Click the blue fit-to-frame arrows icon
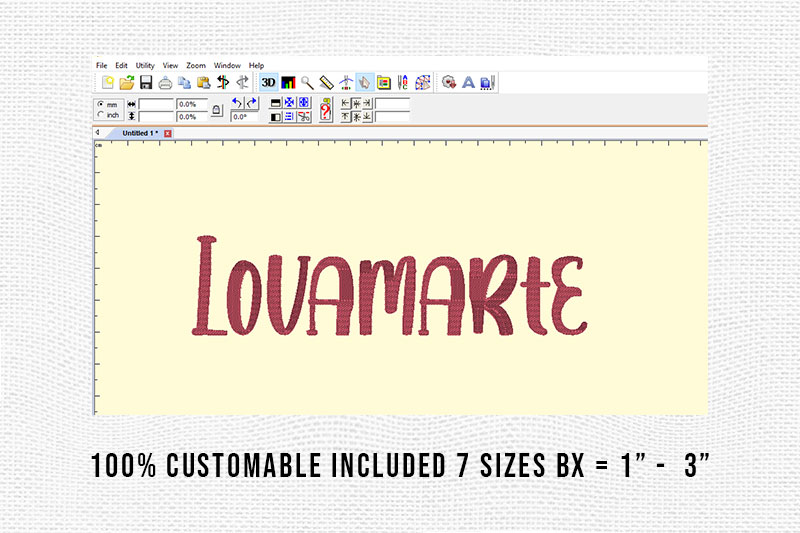The height and width of the screenshot is (533, 800). 304,103
